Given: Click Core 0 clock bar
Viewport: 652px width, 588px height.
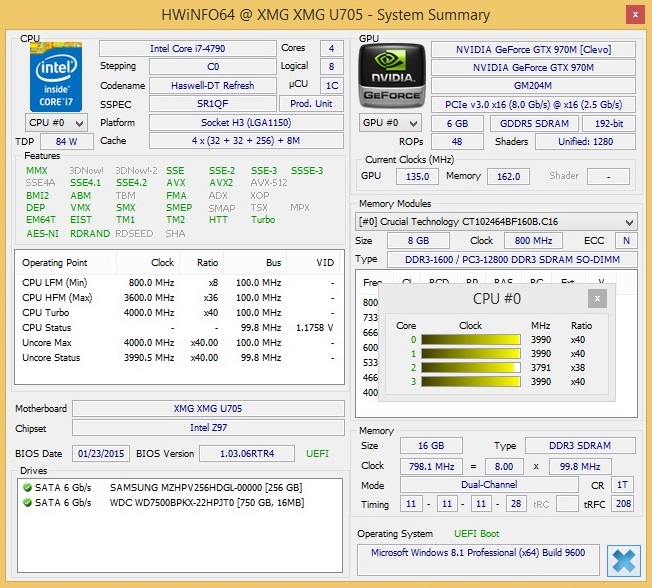Looking at the screenshot, I should tap(471, 340).
